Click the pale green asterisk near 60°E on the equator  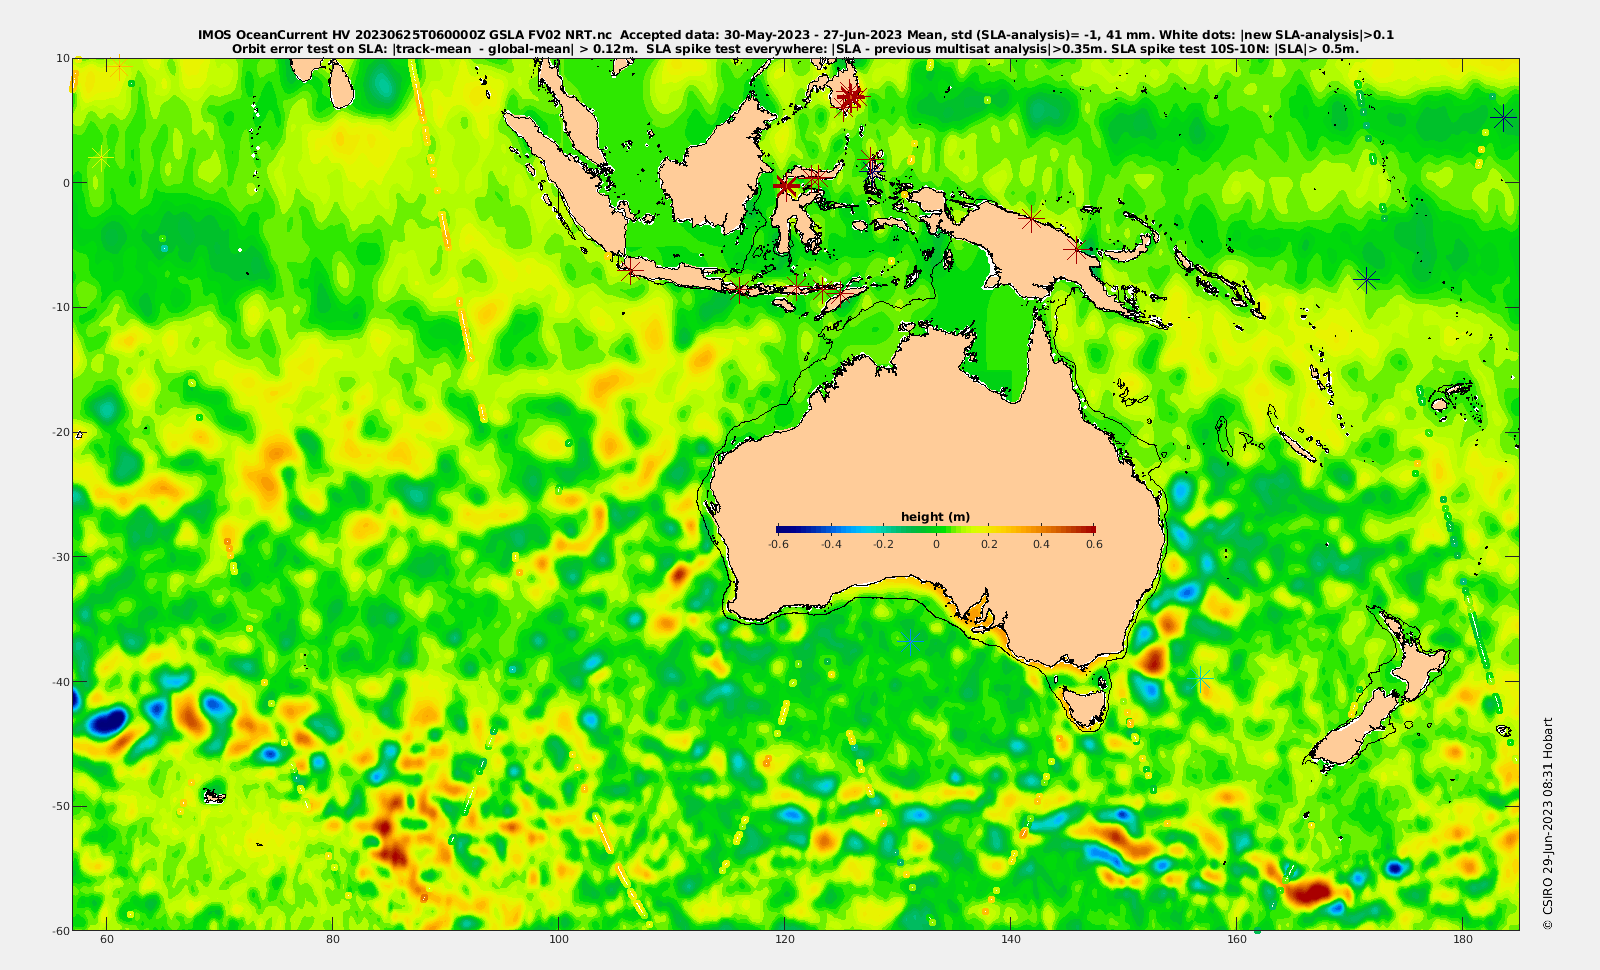tap(101, 157)
